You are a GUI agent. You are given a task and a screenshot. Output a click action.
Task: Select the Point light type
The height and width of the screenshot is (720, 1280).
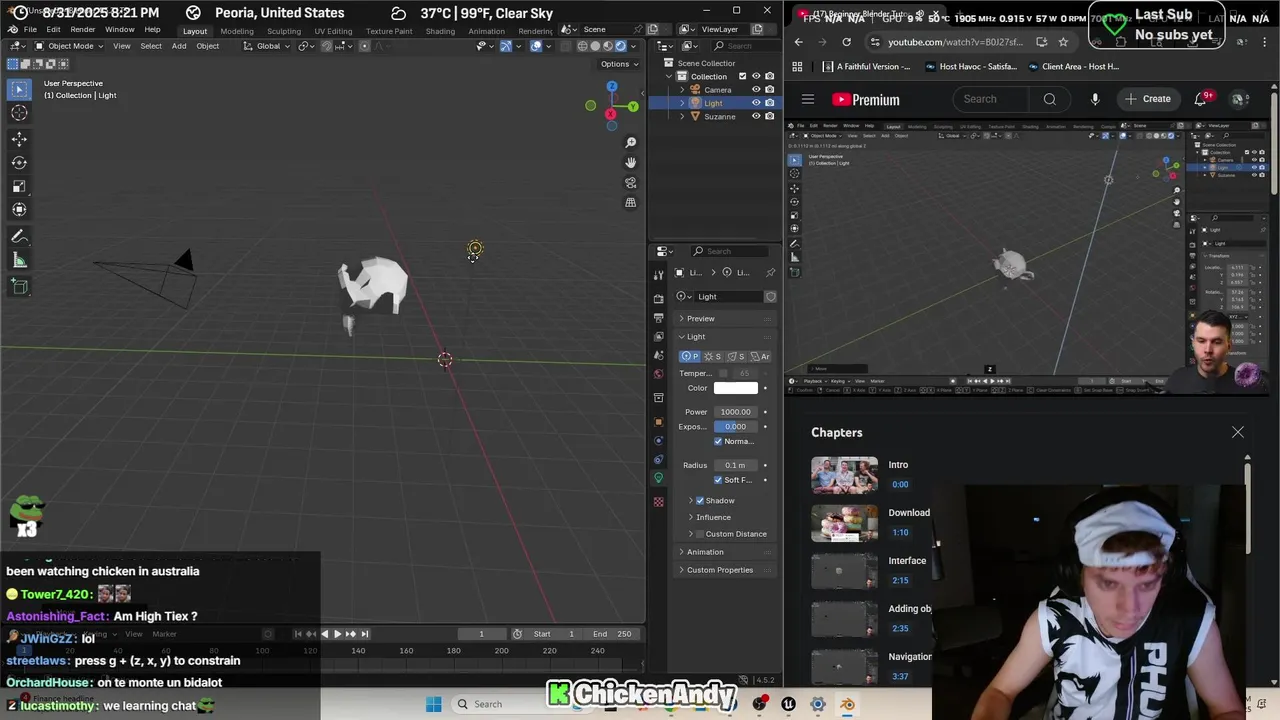tap(690, 356)
